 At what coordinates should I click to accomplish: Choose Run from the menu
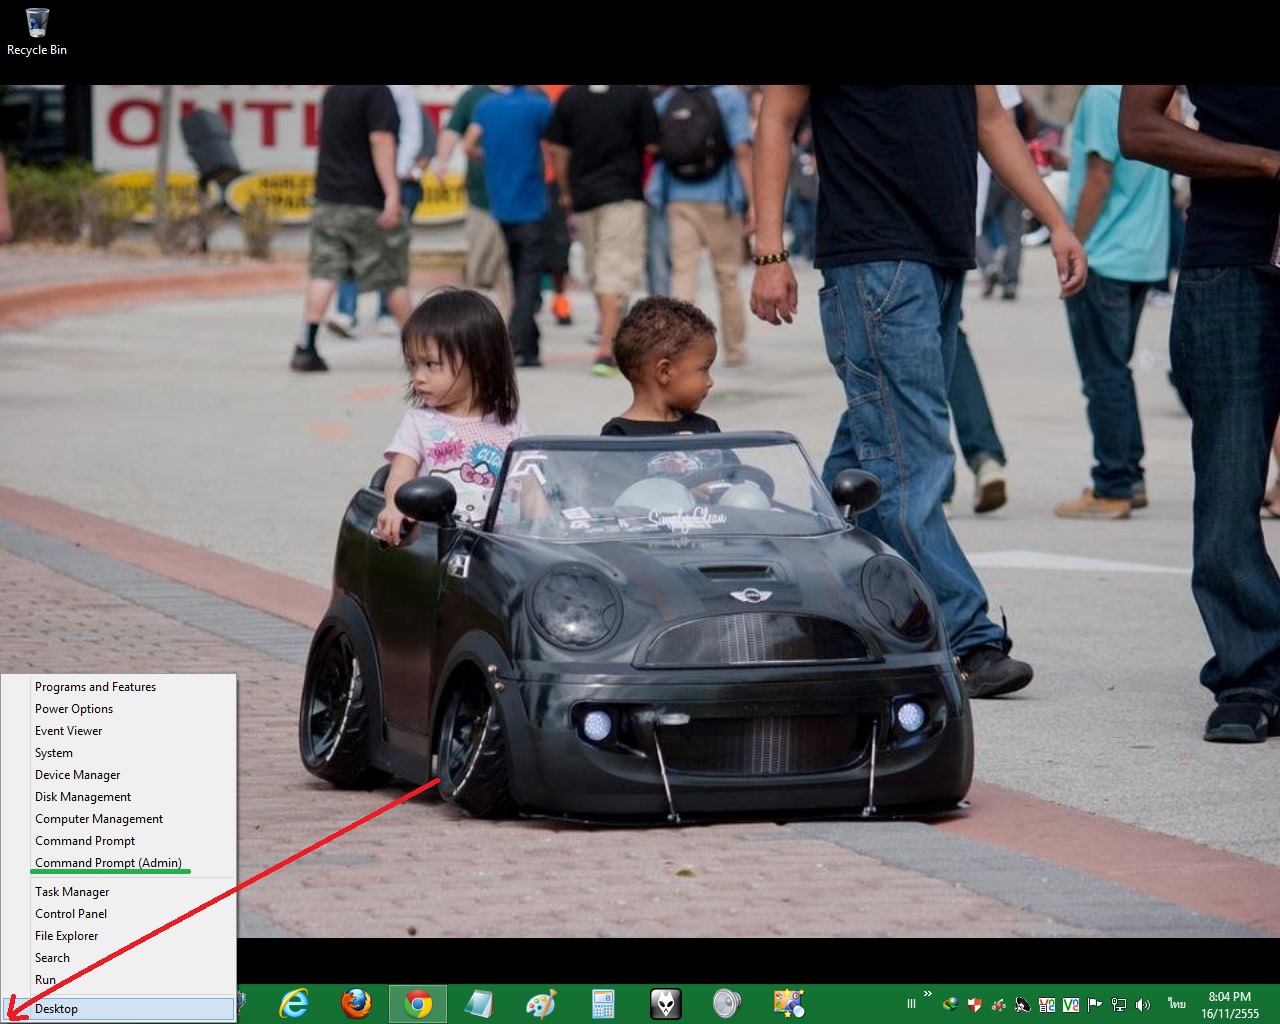coord(118,980)
